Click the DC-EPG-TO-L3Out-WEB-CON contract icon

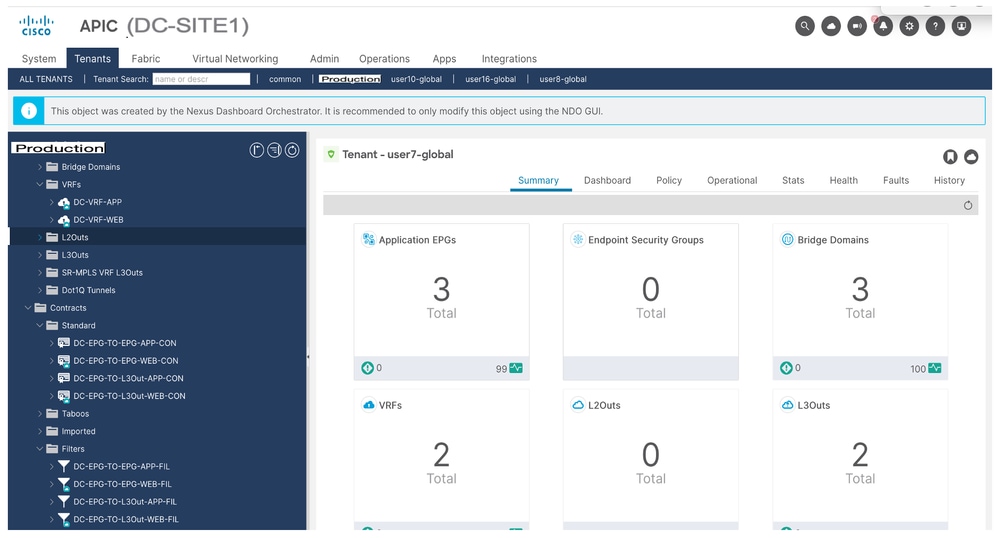coord(64,396)
